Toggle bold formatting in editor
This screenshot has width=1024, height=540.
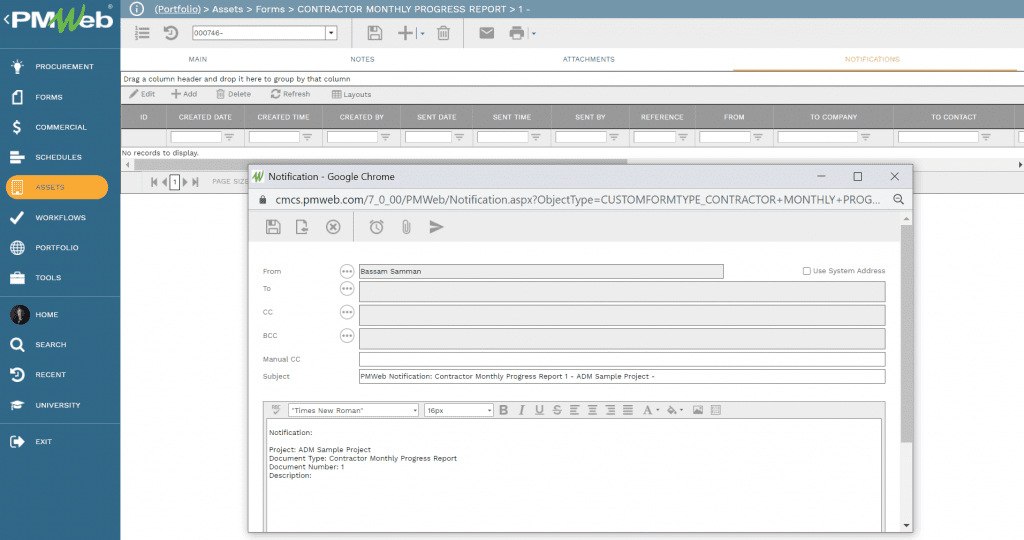coord(504,410)
